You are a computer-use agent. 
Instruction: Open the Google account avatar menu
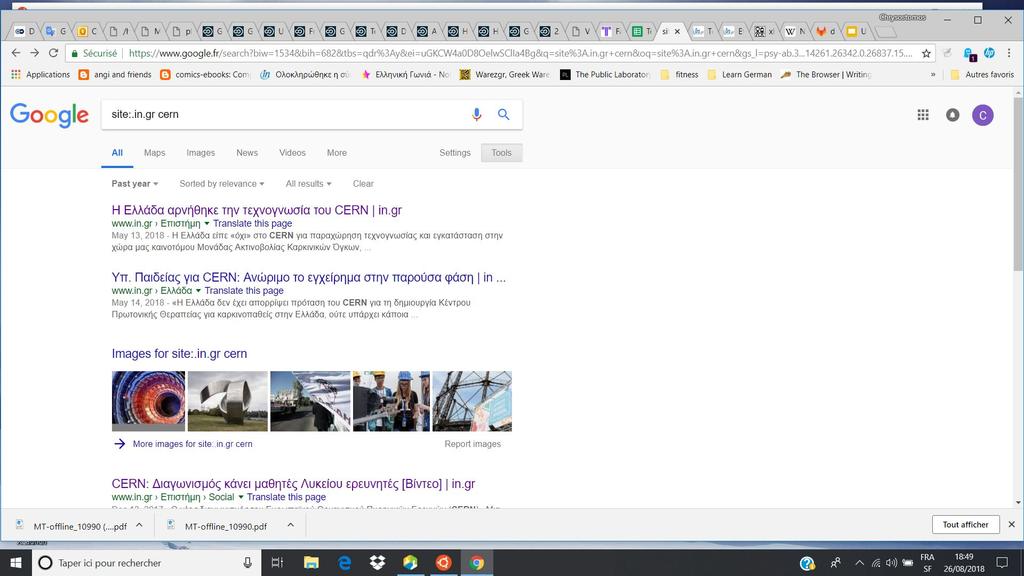point(982,115)
